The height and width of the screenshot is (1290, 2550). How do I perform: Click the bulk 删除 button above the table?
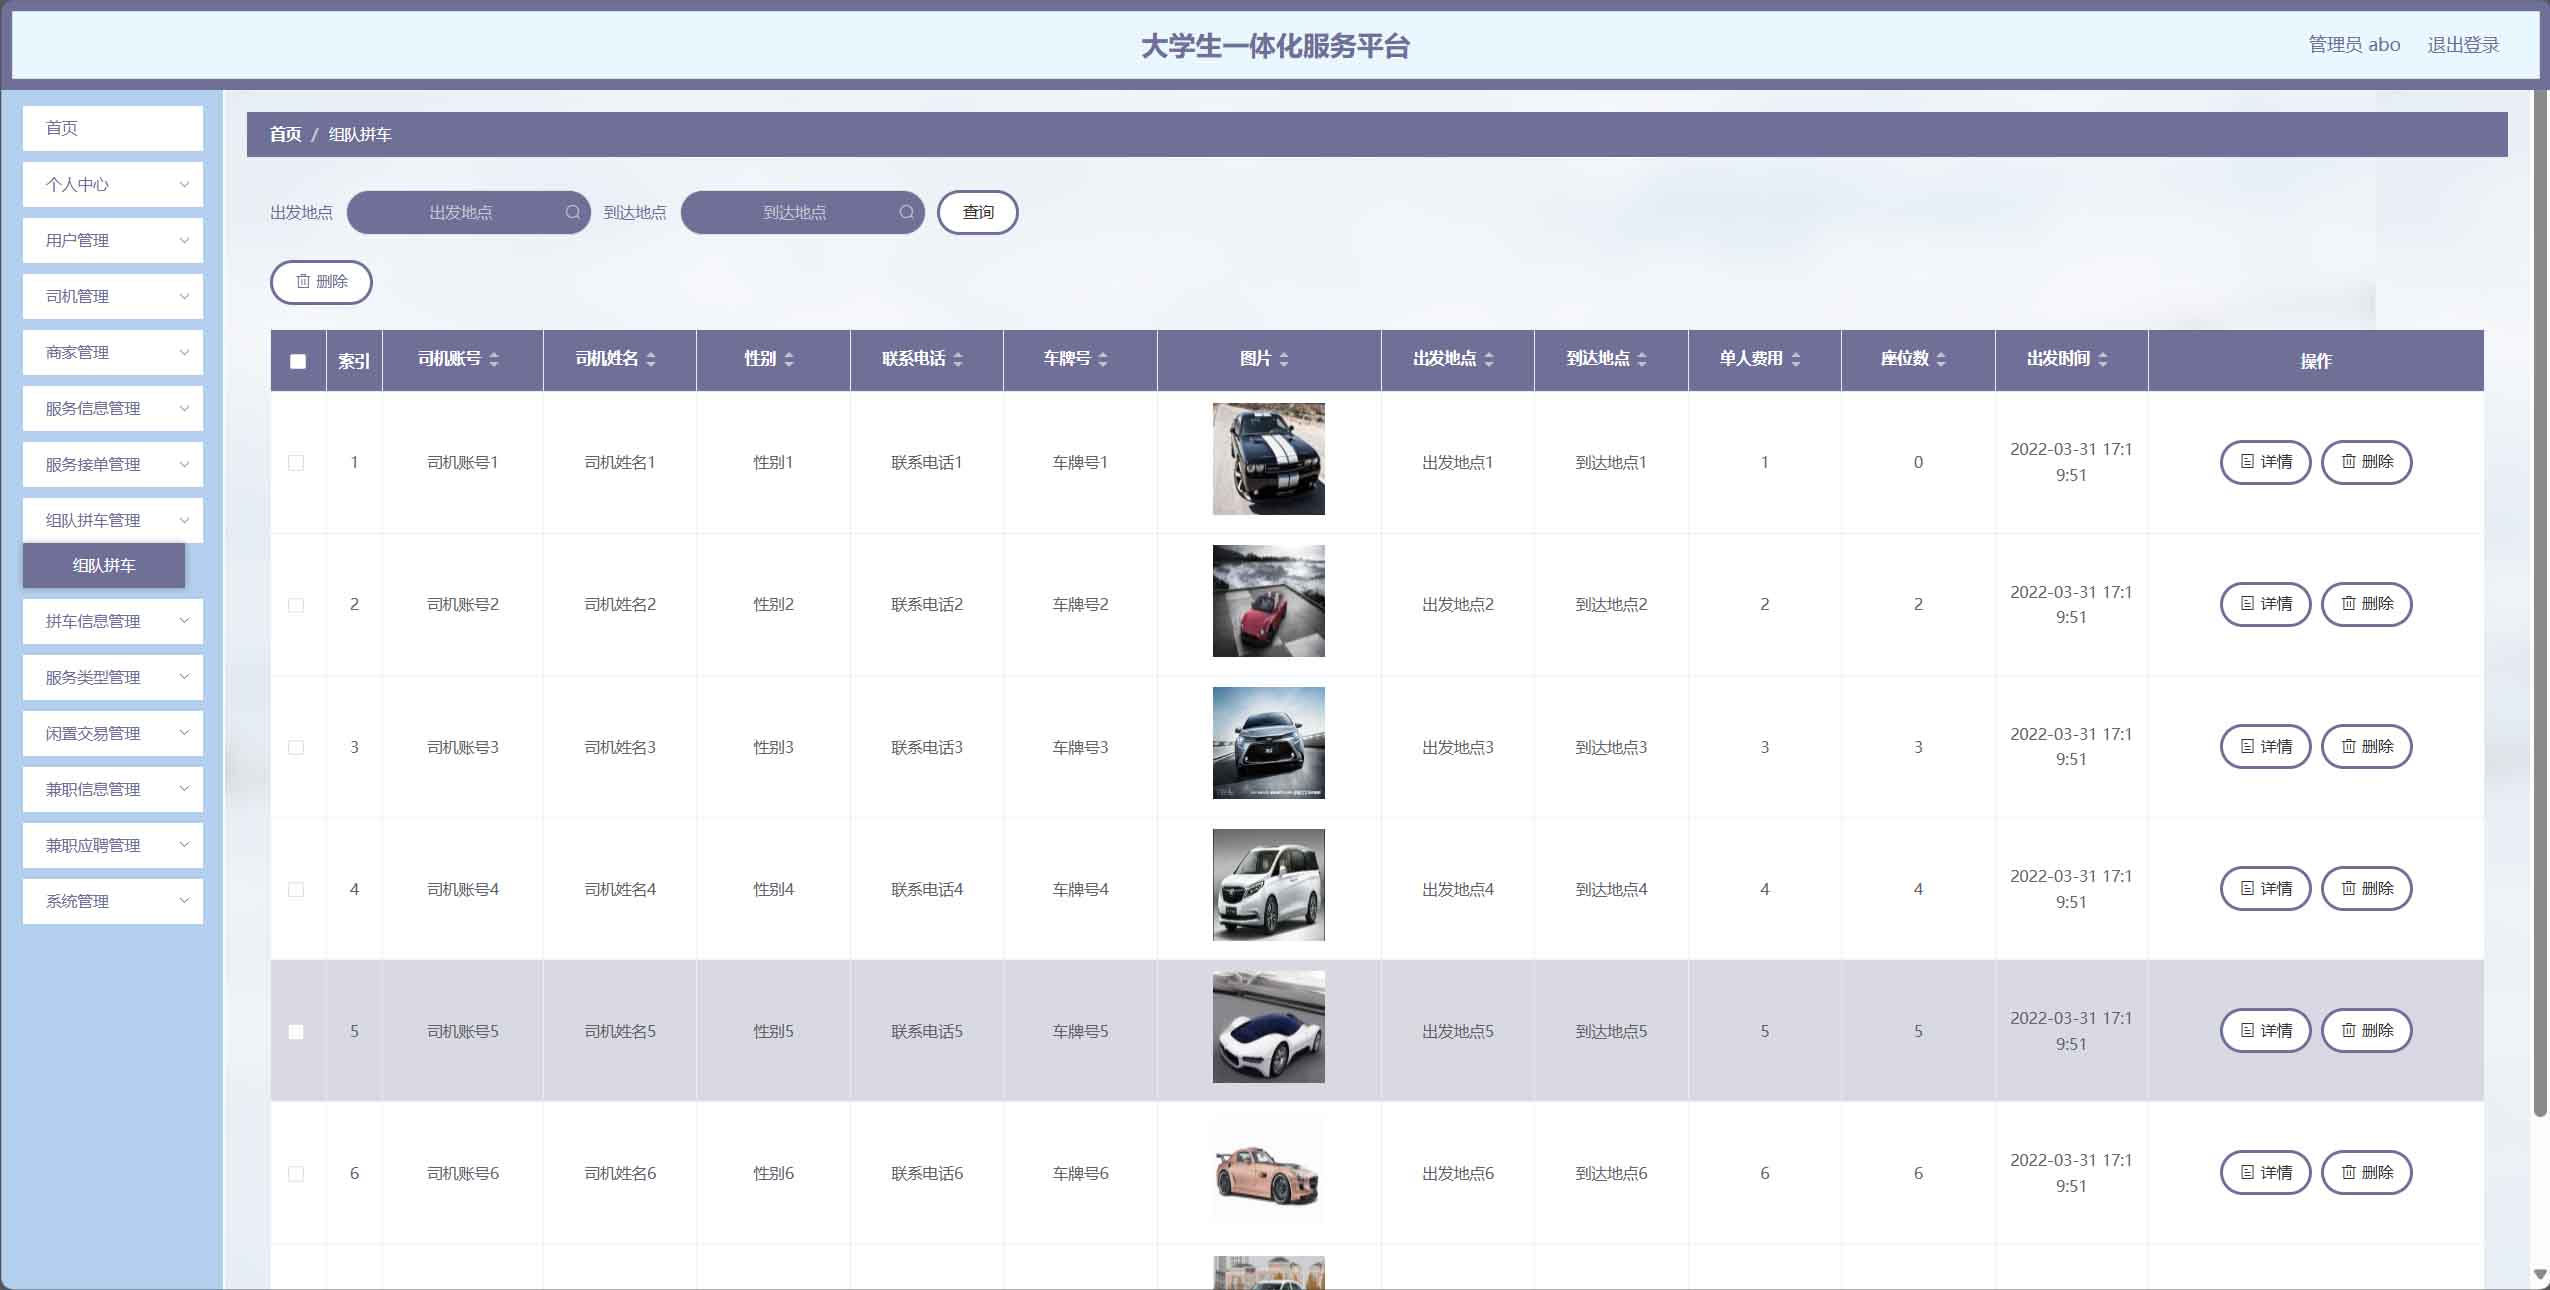pyautogui.click(x=321, y=282)
